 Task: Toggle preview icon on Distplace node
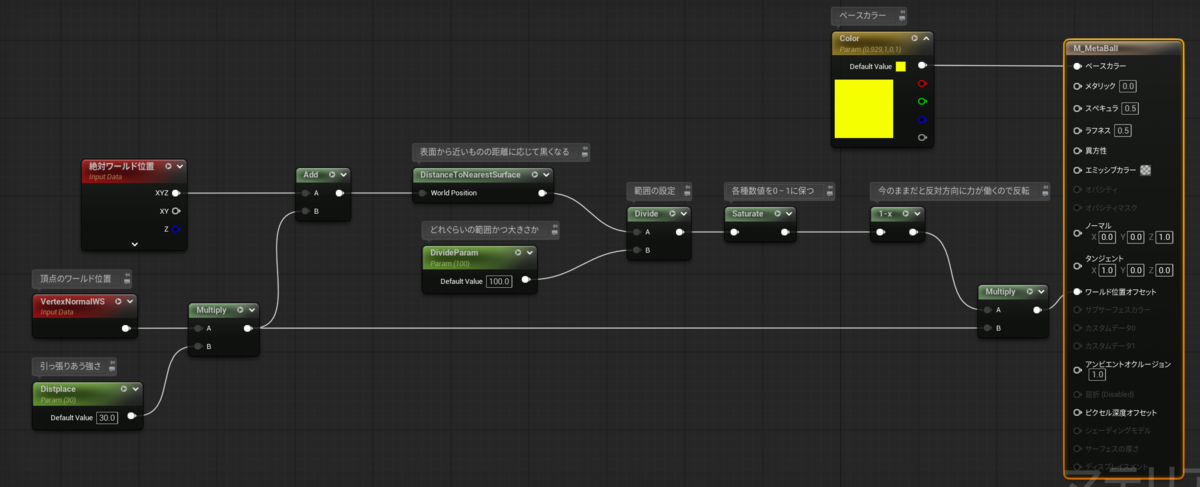(124, 390)
